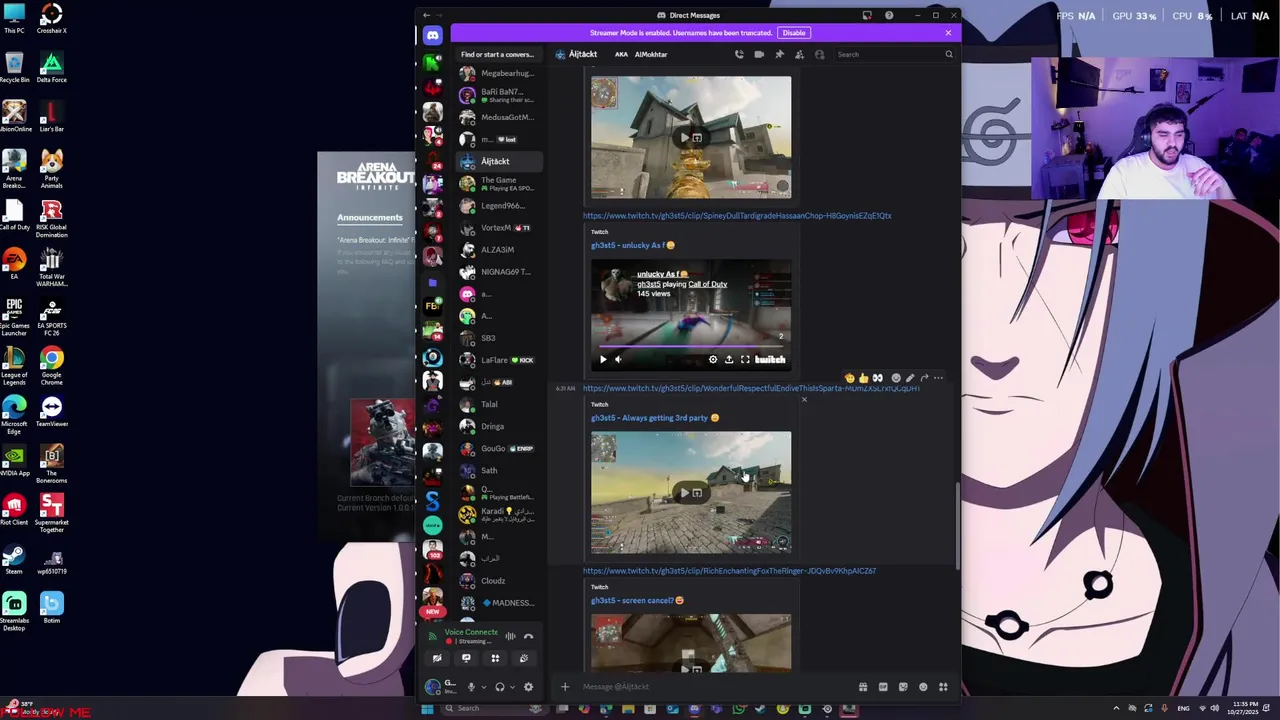Open 'gh3st5 - unlucky As f' embed title
Image resolution: width=1280 pixels, height=720 pixels.
(x=632, y=245)
